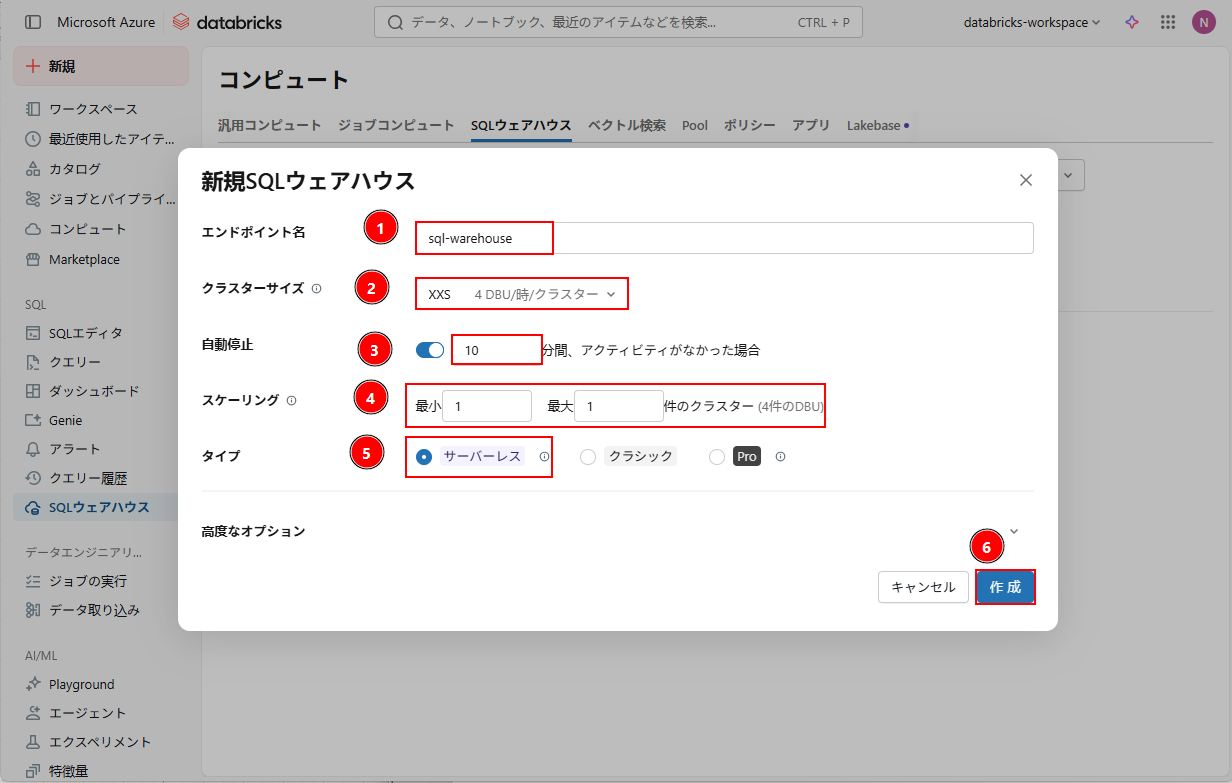Open the Databricks assistant sparkle icon
This screenshot has height=783, width=1232.
1132,22
